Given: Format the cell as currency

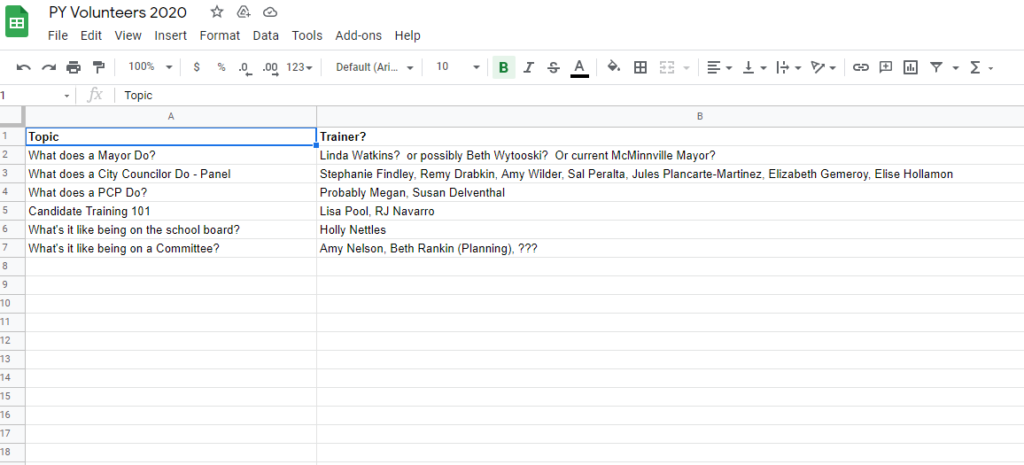Looking at the screenshot, I should pyautogui.click(x=196, y=67).
